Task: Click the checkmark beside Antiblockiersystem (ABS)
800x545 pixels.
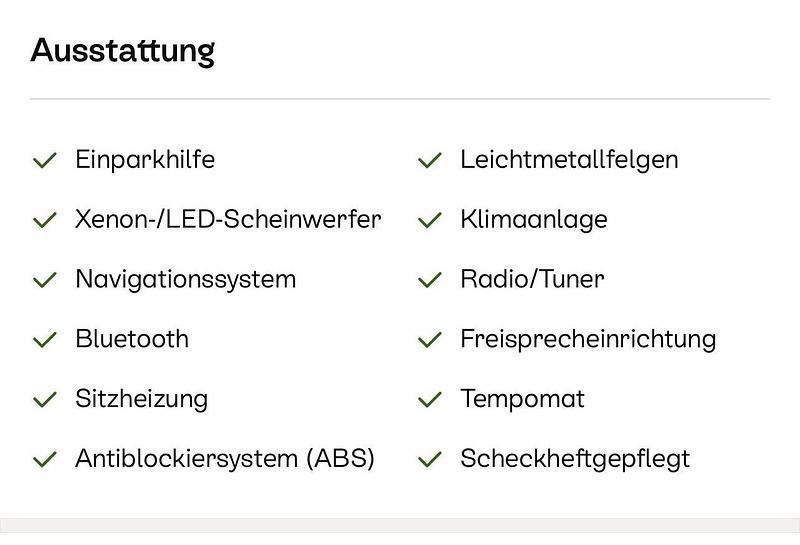Action: point(45,460)
